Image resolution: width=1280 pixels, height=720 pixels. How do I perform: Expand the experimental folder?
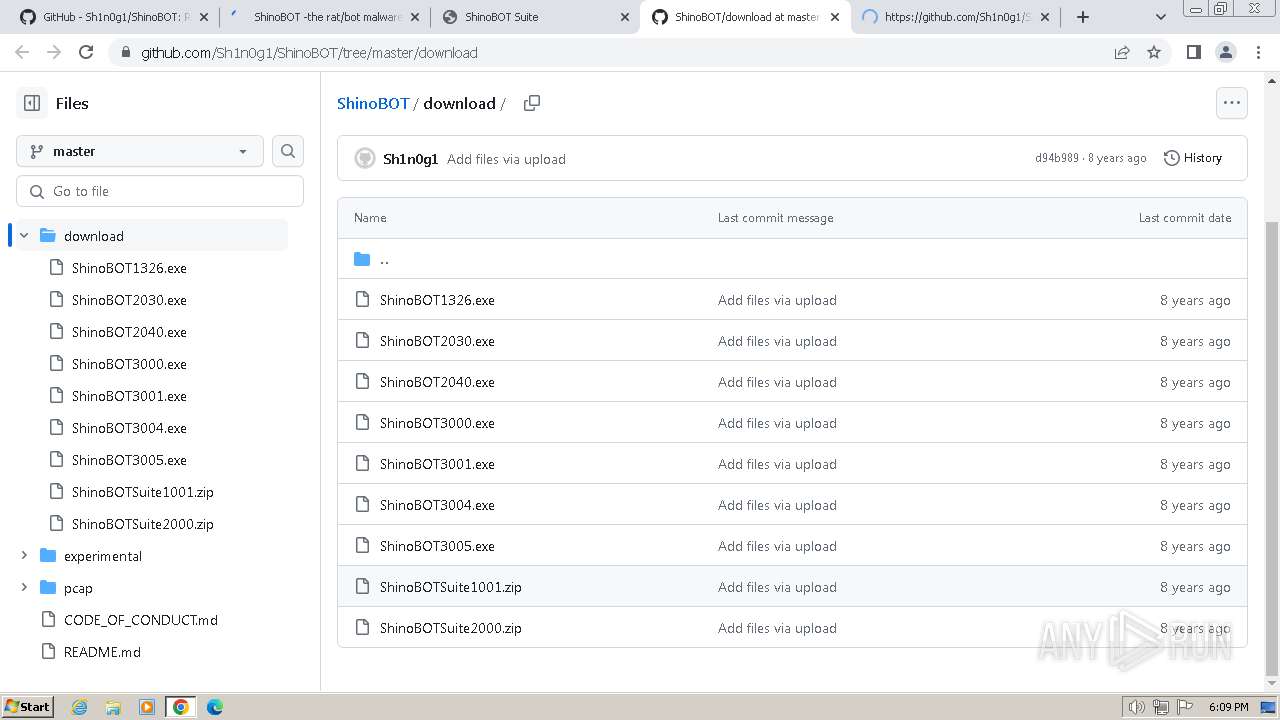click(24, 556)
